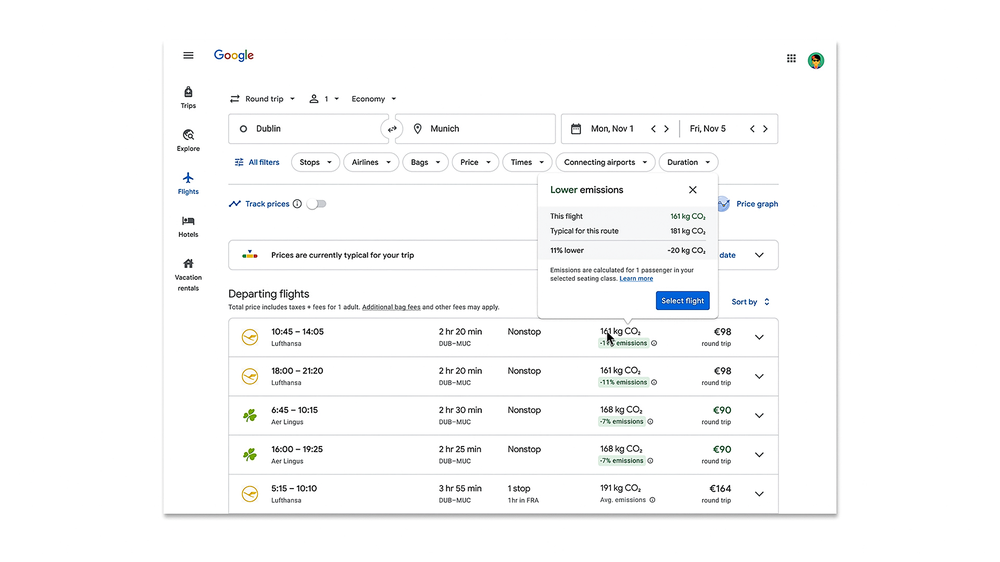Open the Learn more link
This screenshot has width=1000, height=562.
click(636, 279)
